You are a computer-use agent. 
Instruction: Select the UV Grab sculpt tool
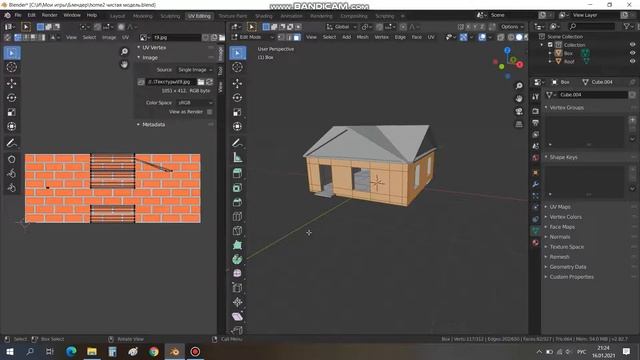tap(11, 159)
